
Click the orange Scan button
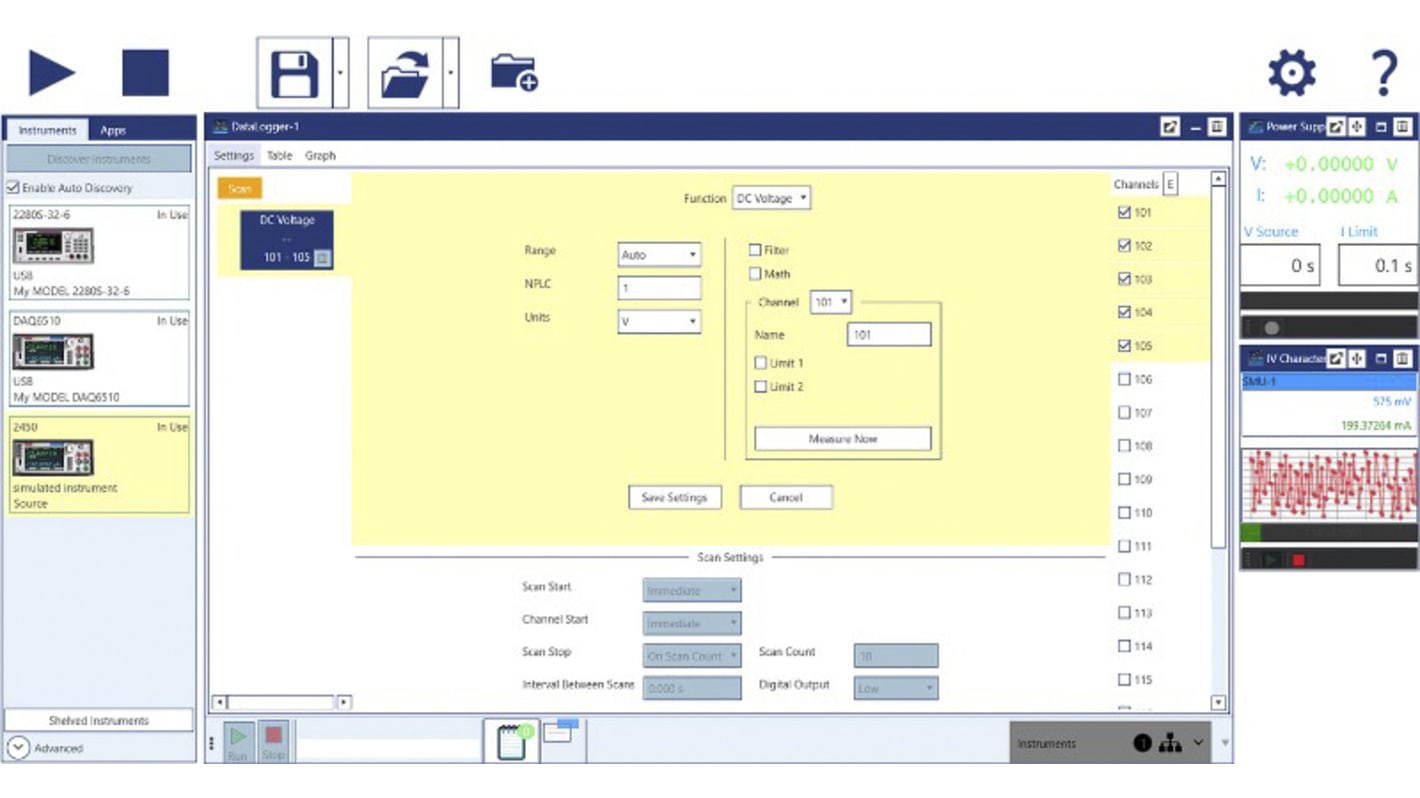(x=240, y=188)
